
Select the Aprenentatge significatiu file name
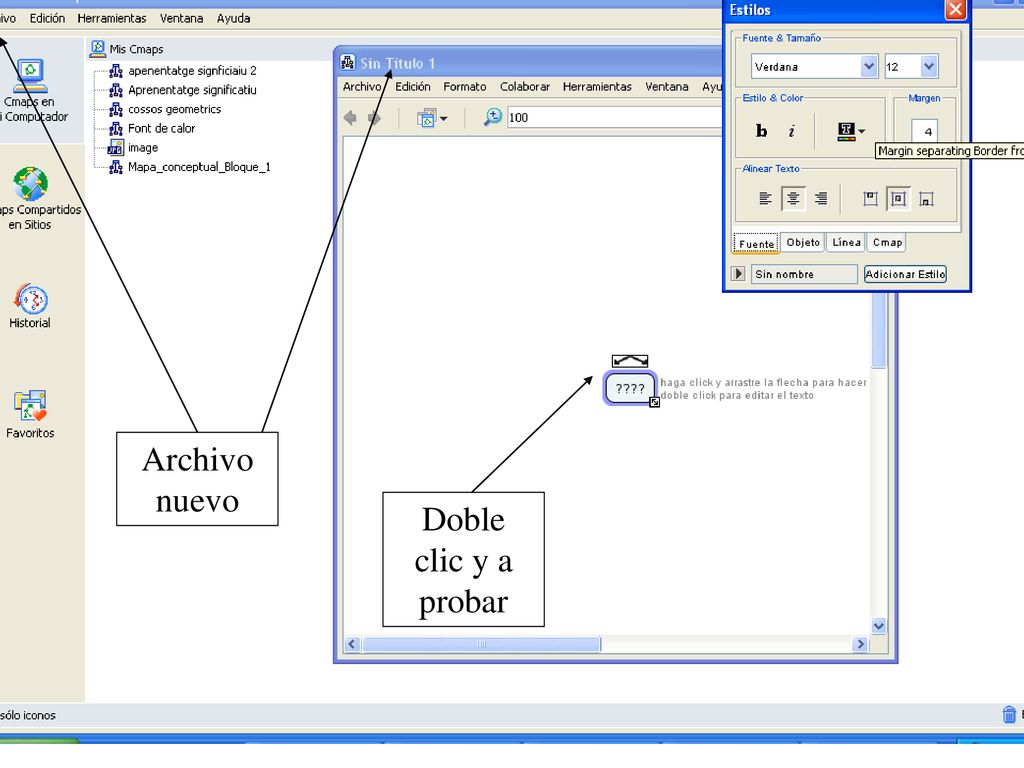[x=192, y=90]
